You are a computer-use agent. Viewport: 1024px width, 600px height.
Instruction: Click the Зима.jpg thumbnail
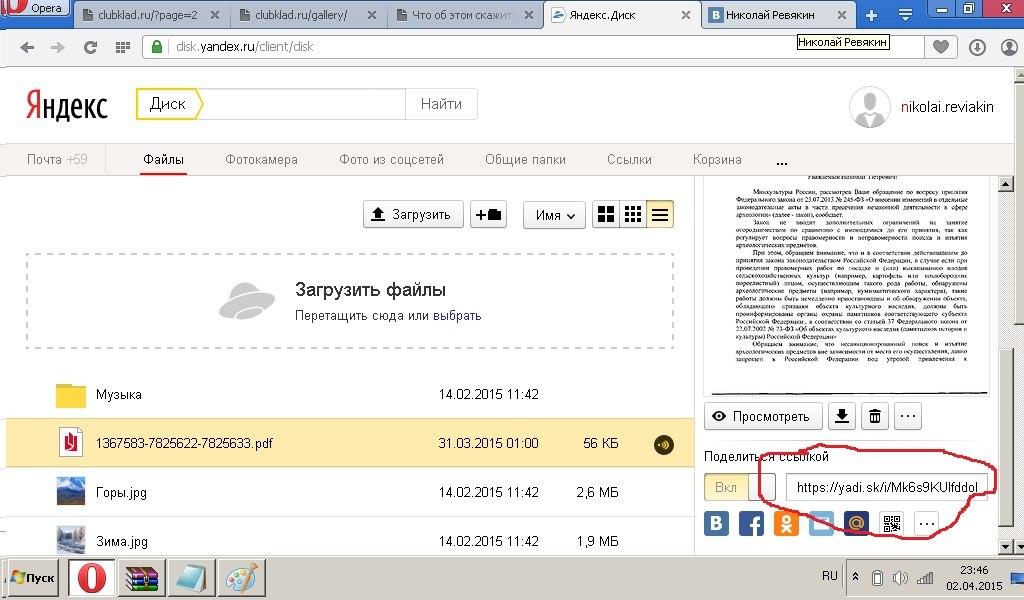point(71,540)
